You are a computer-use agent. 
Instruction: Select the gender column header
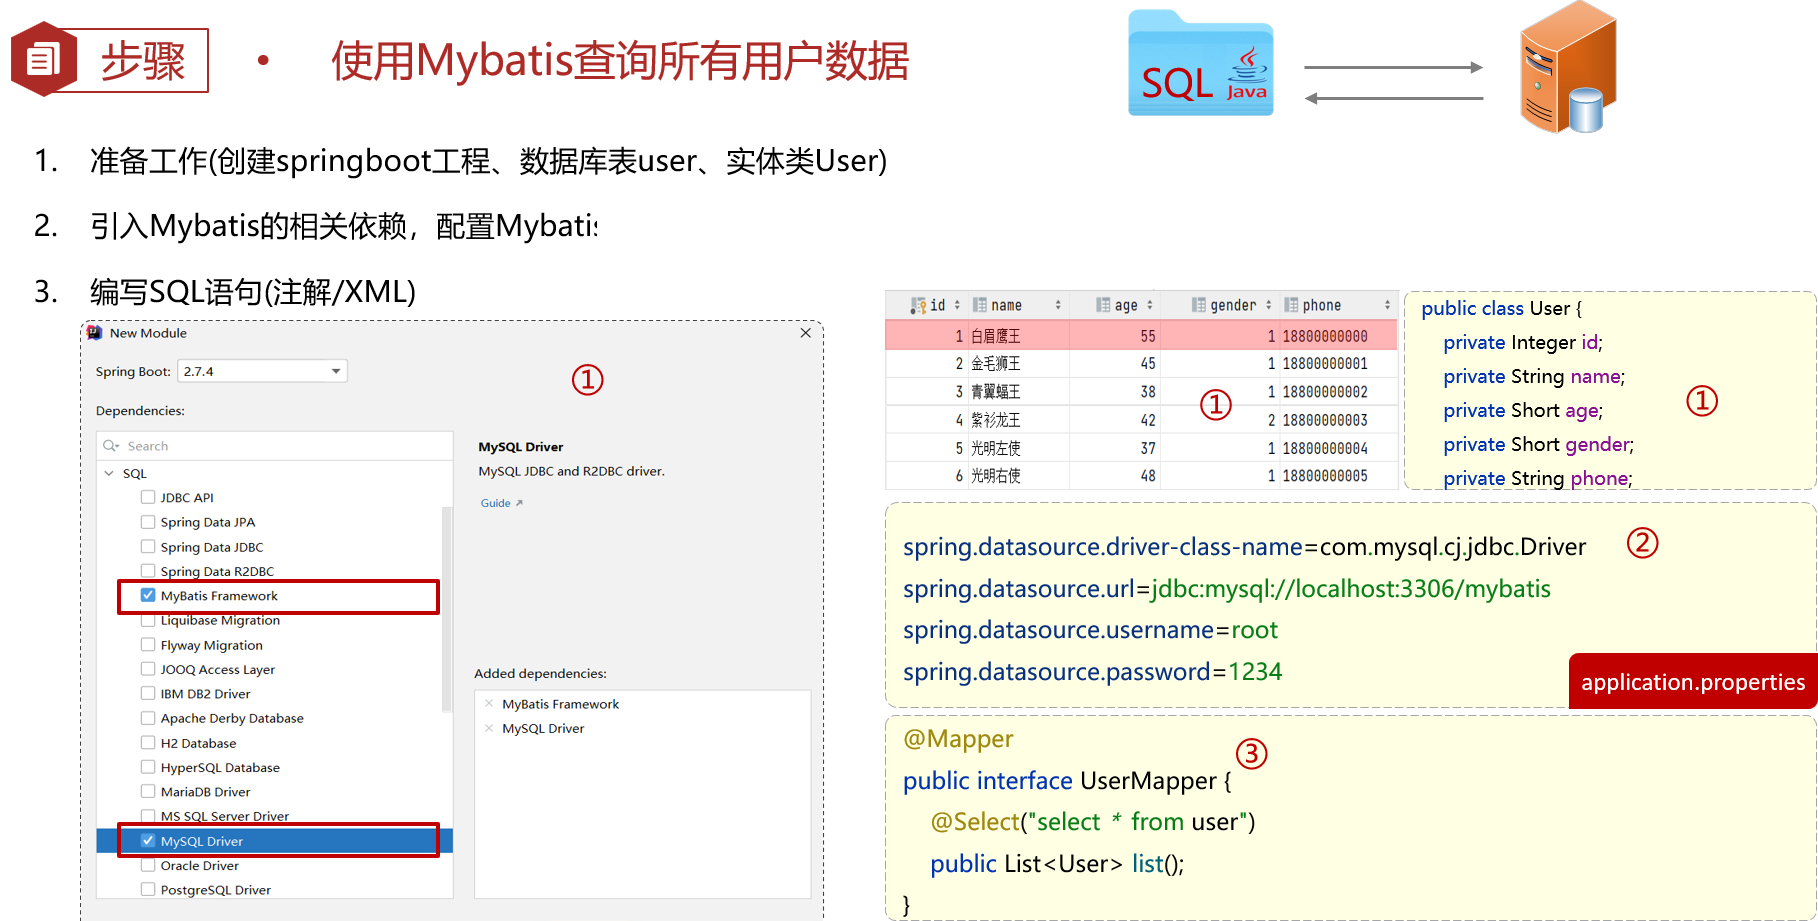[1232, 305]
